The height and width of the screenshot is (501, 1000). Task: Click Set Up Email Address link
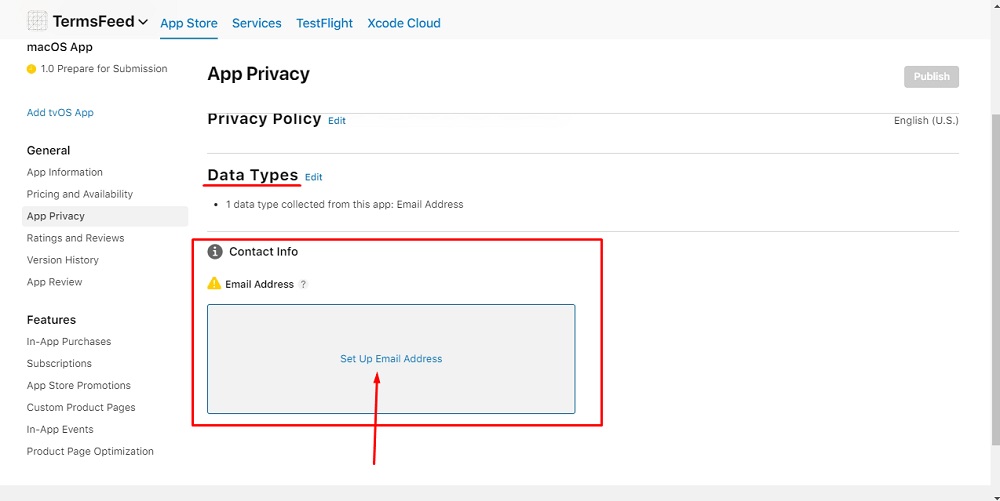391,359
